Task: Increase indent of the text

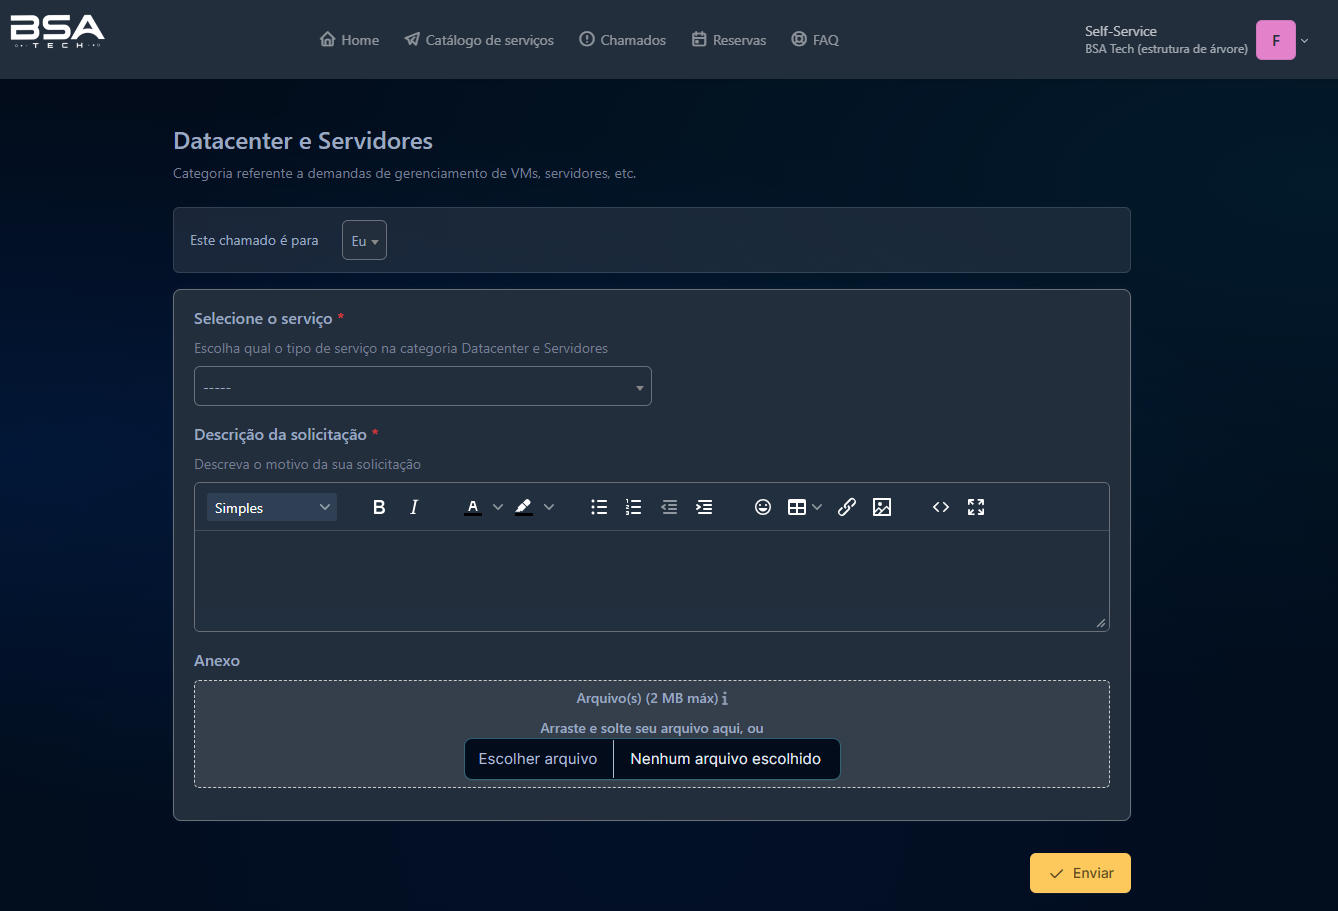Action: point(704,508)
